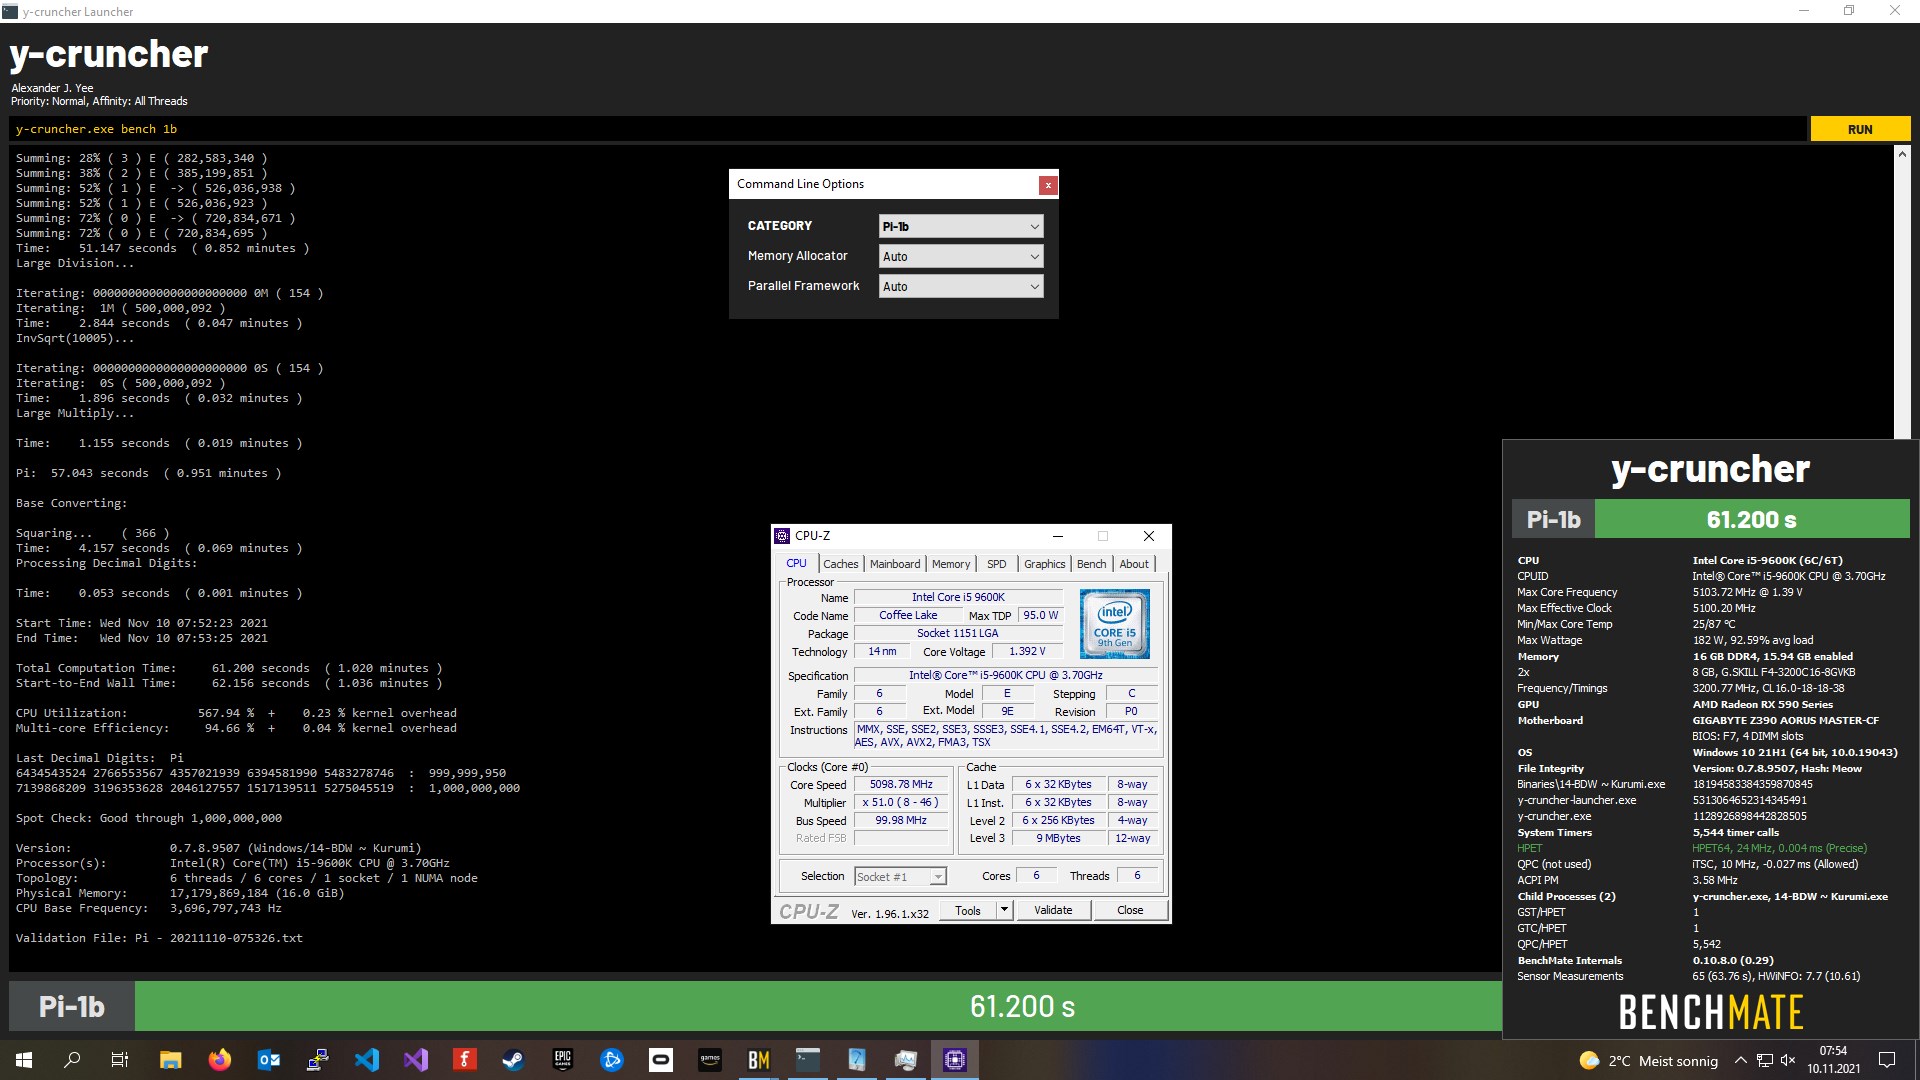This screenshot has width=1920, height=1080.
Task: Open Amazon Games from the taskbar
Action: pos(710,1060)
